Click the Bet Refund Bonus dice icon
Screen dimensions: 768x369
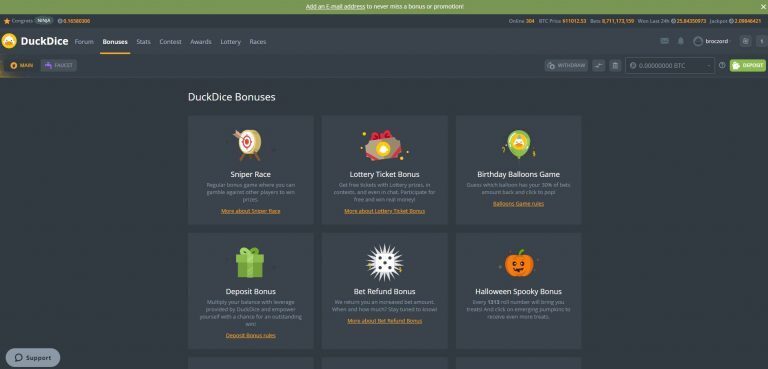click(x=384, y=262)
